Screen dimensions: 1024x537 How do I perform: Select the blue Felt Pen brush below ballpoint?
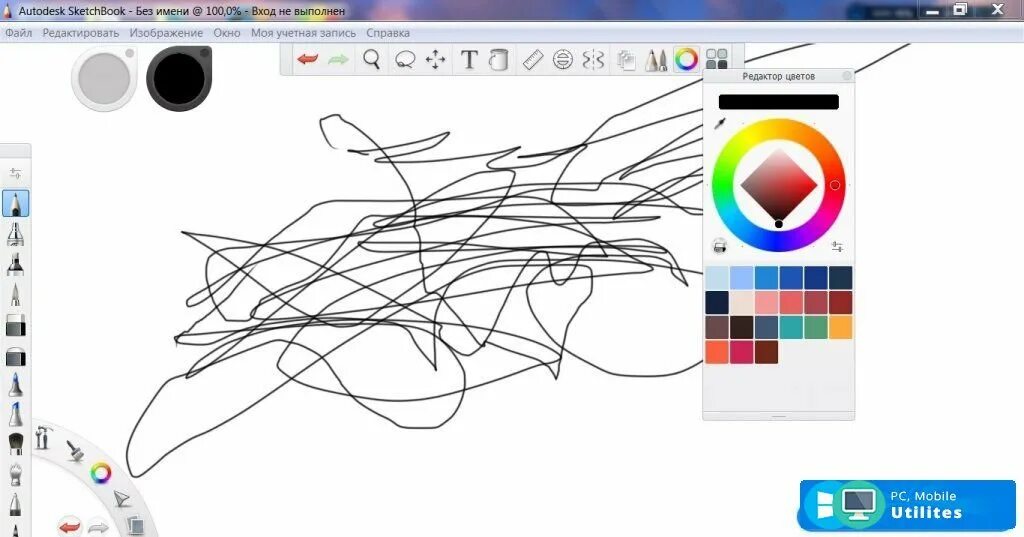click(x=15, y=415)
